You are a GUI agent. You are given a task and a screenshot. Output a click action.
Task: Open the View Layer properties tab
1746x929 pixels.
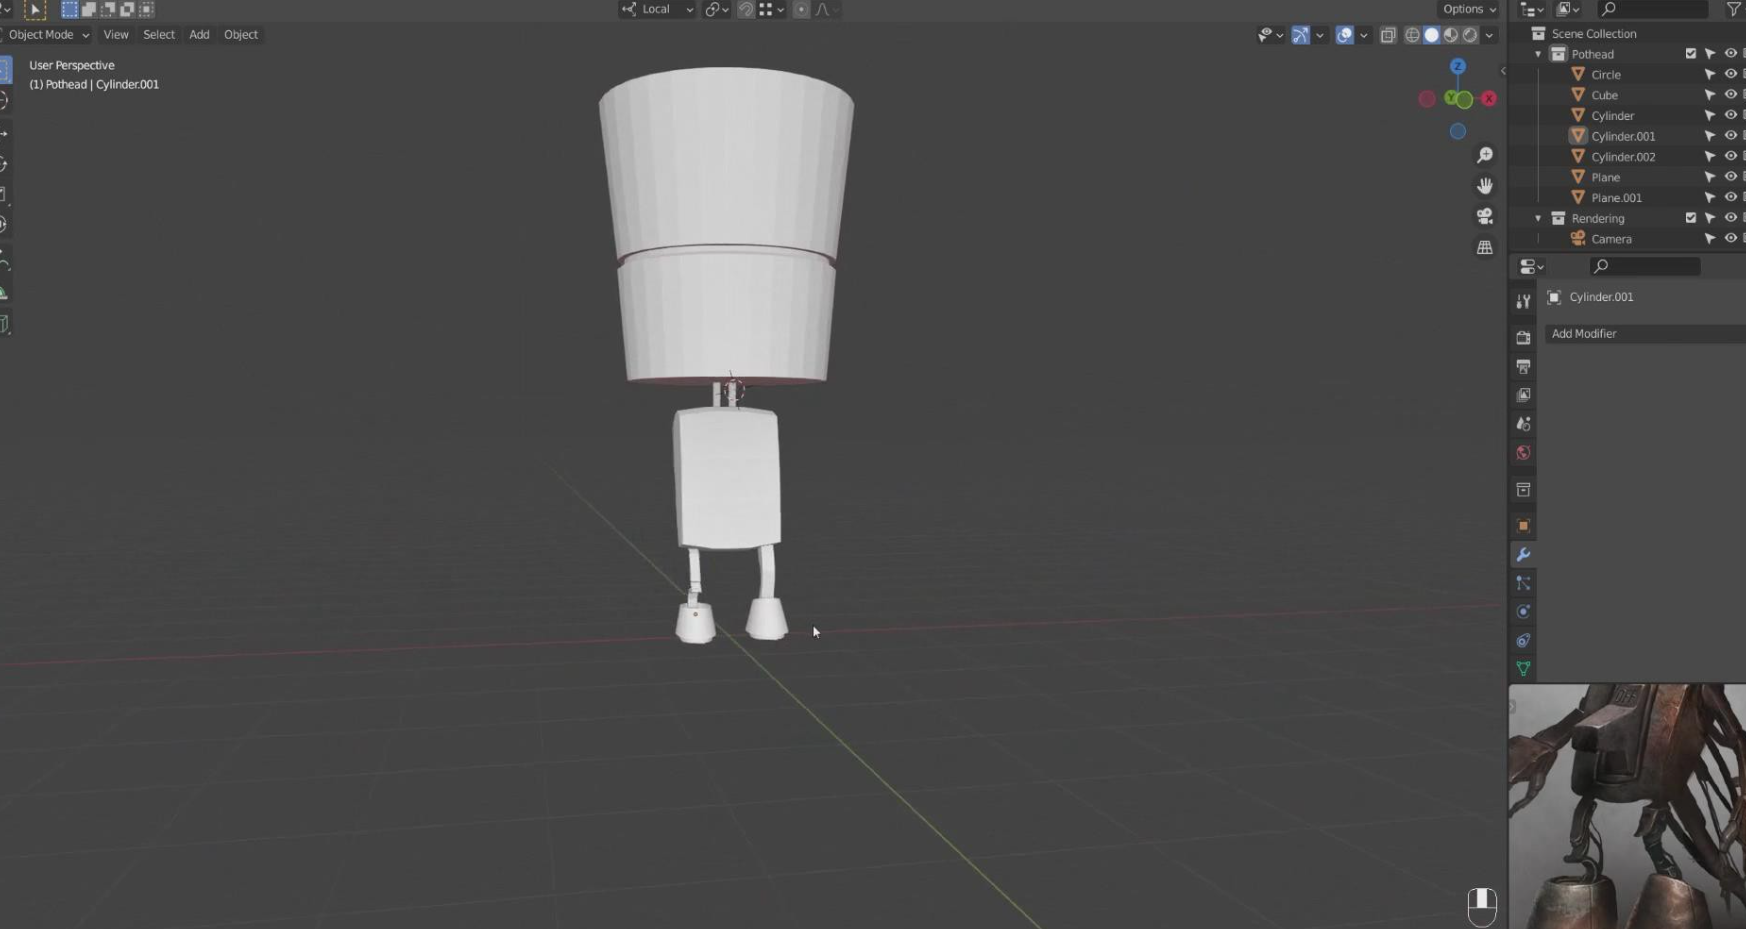[x=1523, y=396]
